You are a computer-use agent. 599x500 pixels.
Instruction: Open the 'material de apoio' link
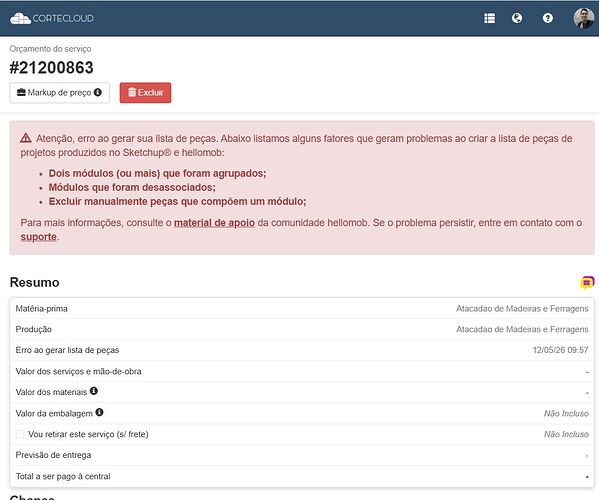214,223
